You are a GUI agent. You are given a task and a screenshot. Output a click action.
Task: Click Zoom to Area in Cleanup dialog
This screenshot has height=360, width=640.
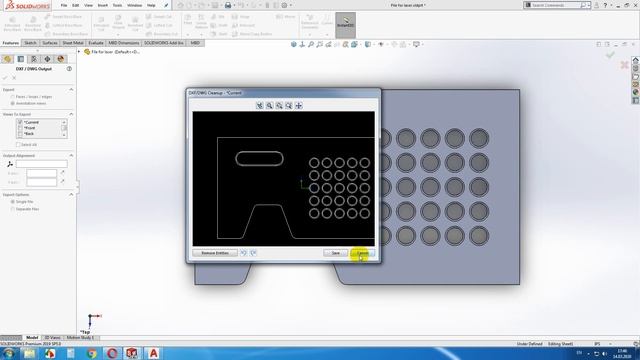[279, 106]
